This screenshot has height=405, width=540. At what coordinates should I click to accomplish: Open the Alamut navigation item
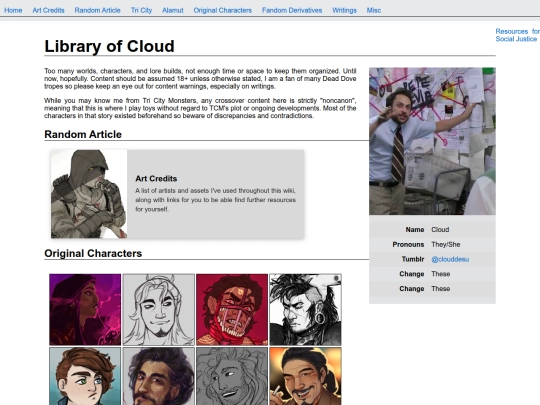pos(173,10)
